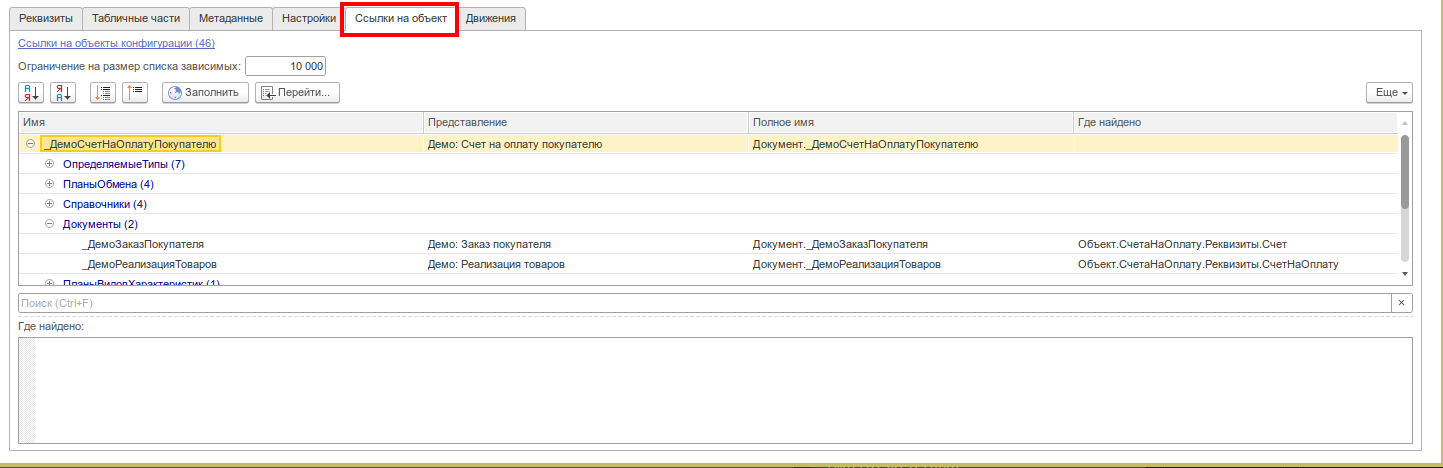Click the Где найдено text area

(715, 389)
